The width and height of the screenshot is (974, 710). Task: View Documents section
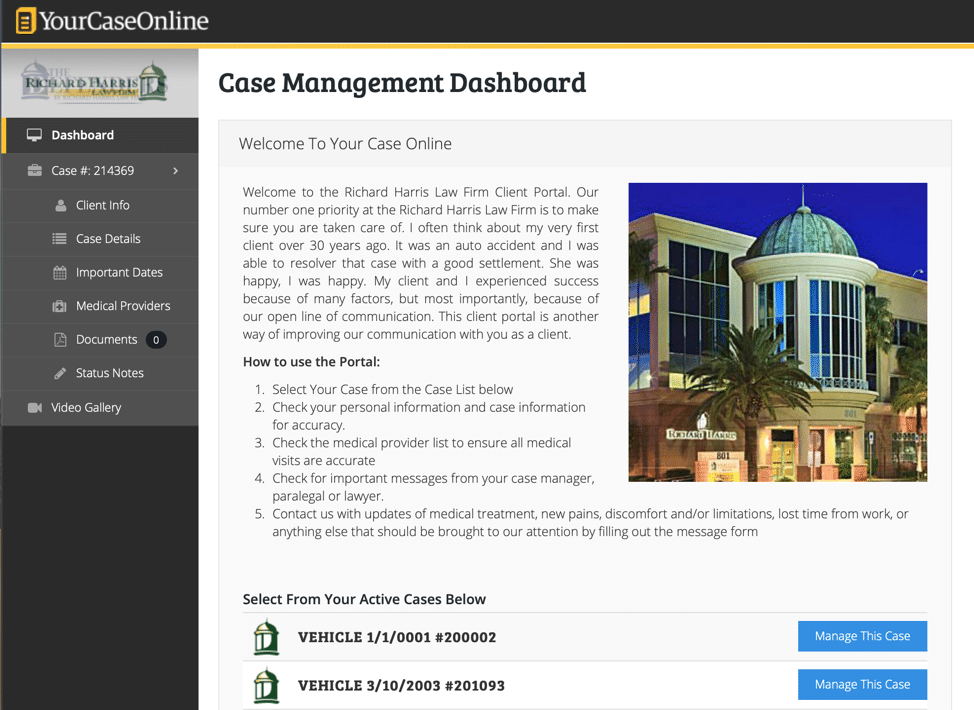[x=100, y=339]
